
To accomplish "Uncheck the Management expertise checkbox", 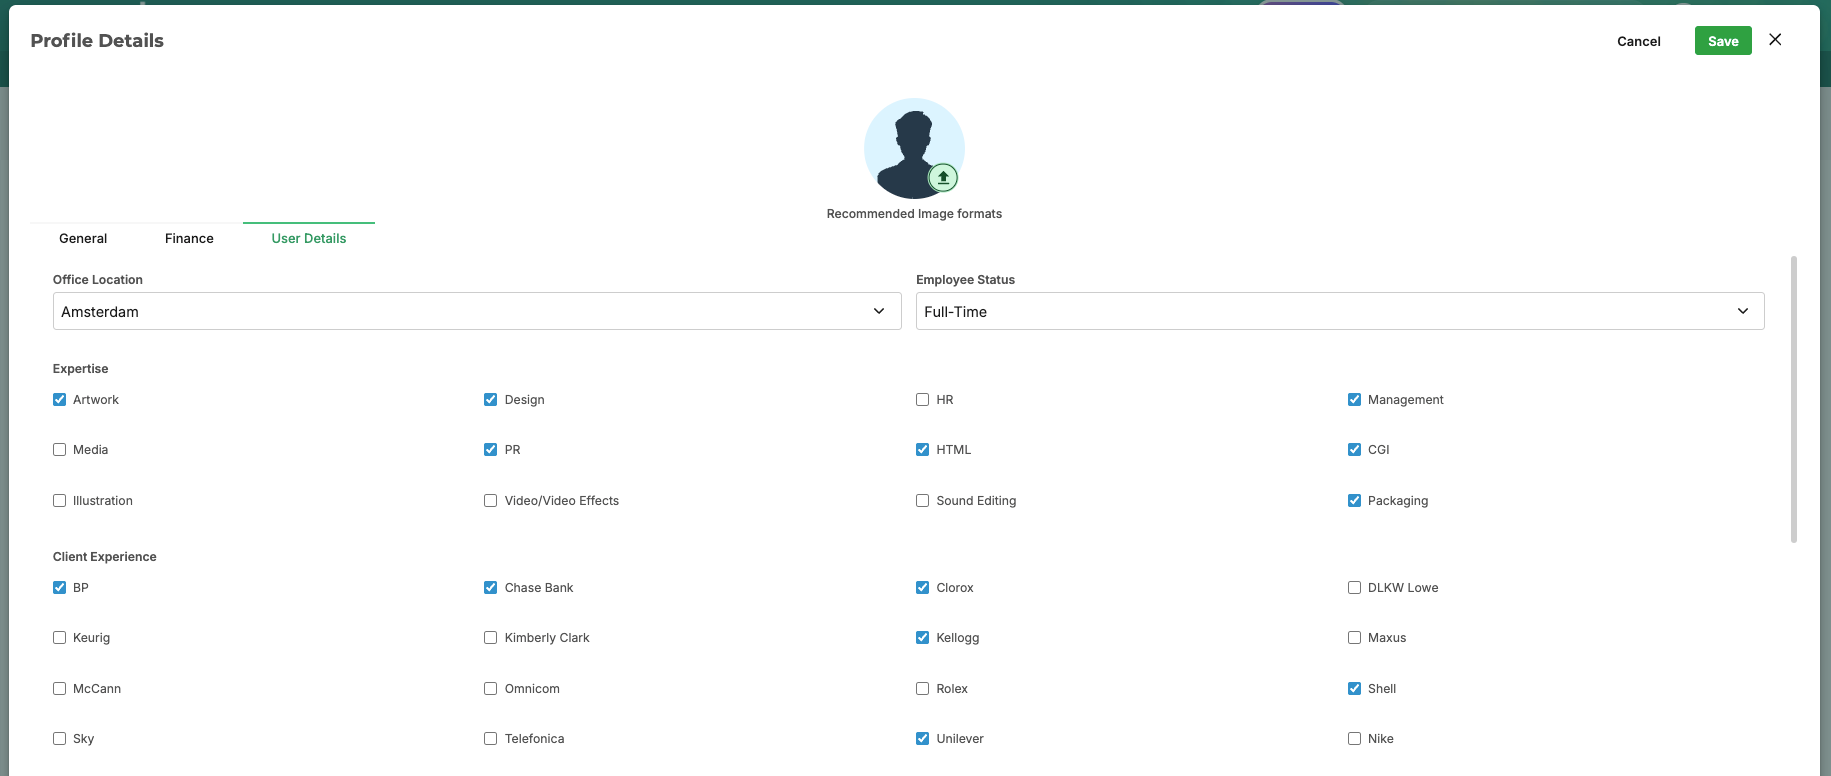I will point(1354,400).
